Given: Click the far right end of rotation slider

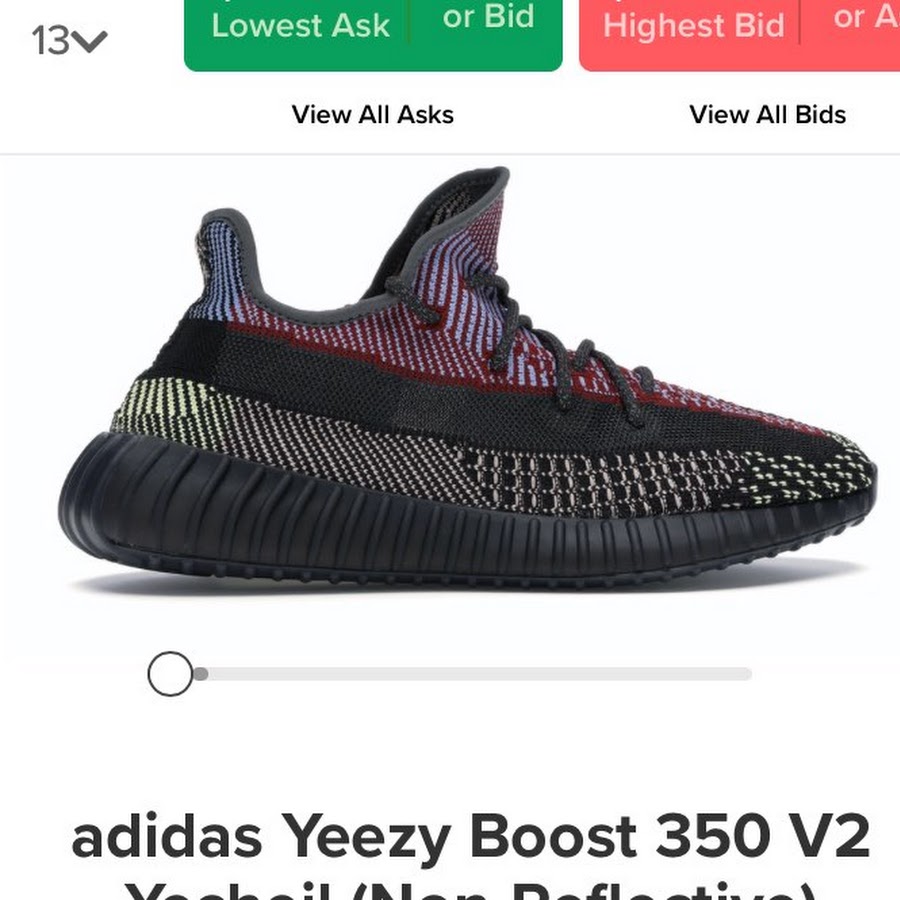Looking at the screenshot, I should point(746,674).
